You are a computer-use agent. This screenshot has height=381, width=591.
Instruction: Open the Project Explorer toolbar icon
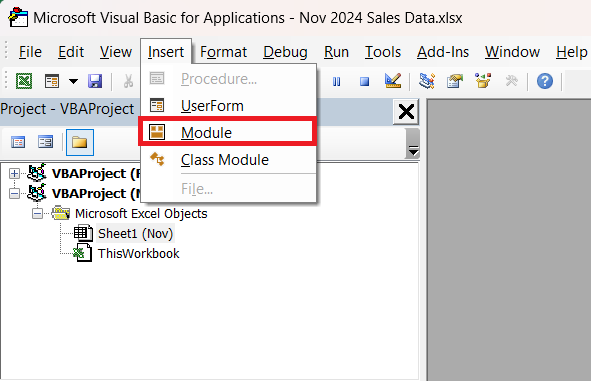pyautogui.click(x=427, y=81)
